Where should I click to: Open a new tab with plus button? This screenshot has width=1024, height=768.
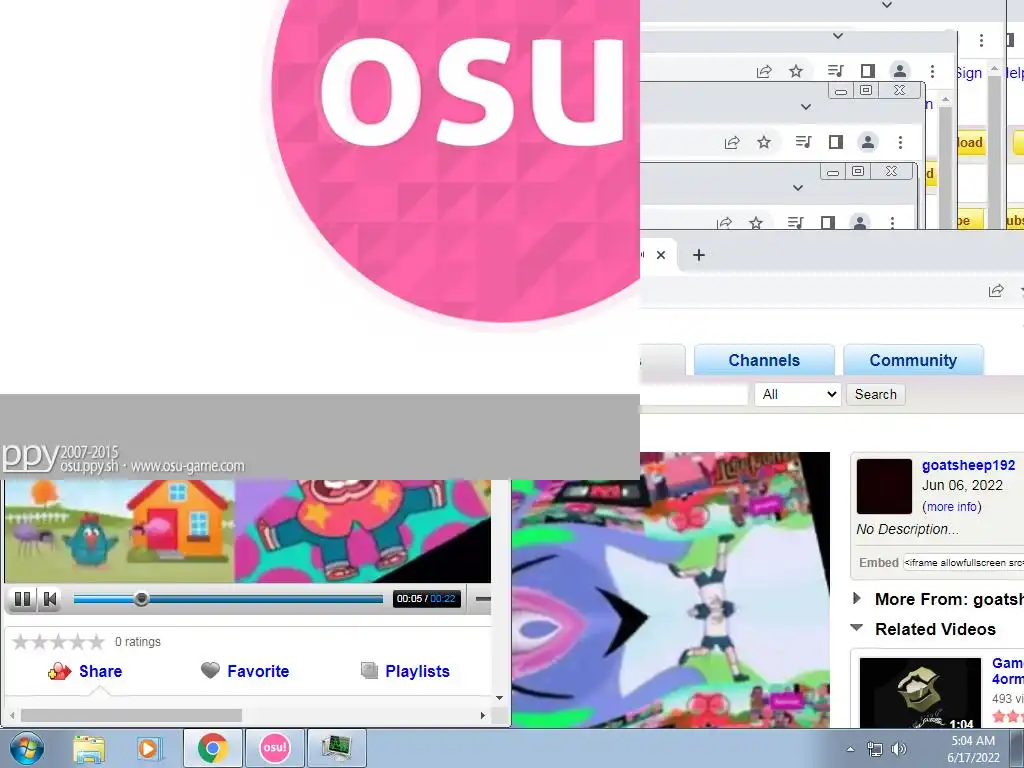pyautogui.click(x=699, y=255)
